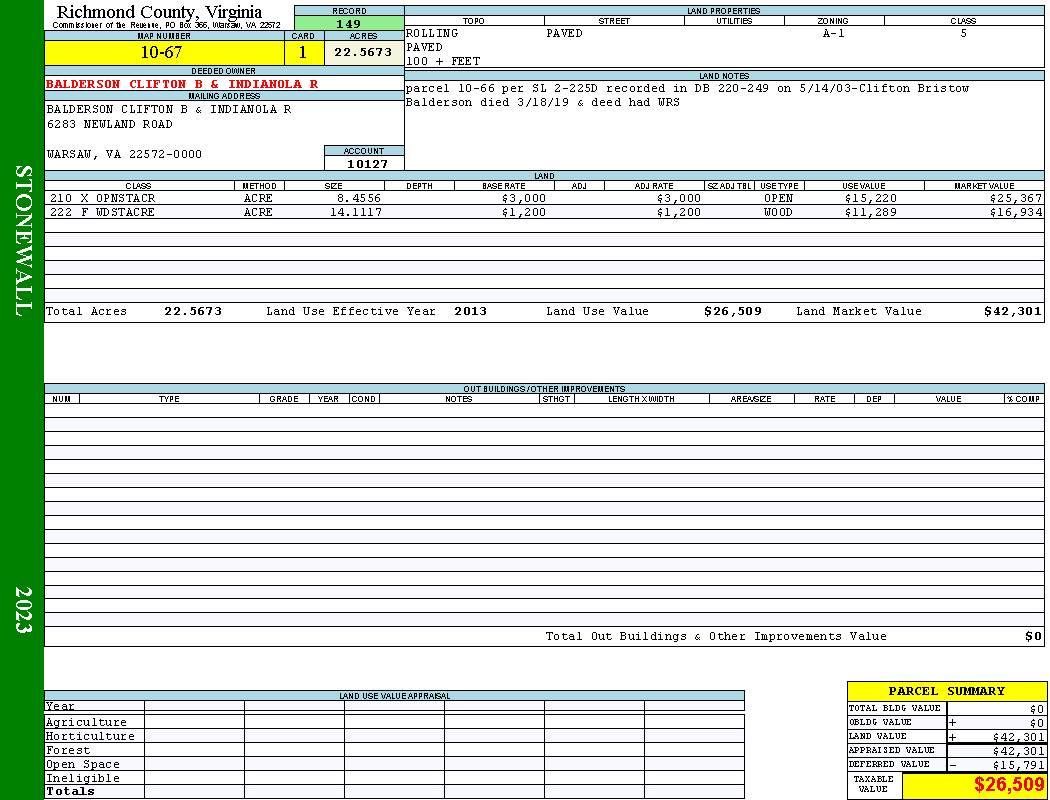Click use type OPEN
The image size is (1050, 800).
point(778,198)
